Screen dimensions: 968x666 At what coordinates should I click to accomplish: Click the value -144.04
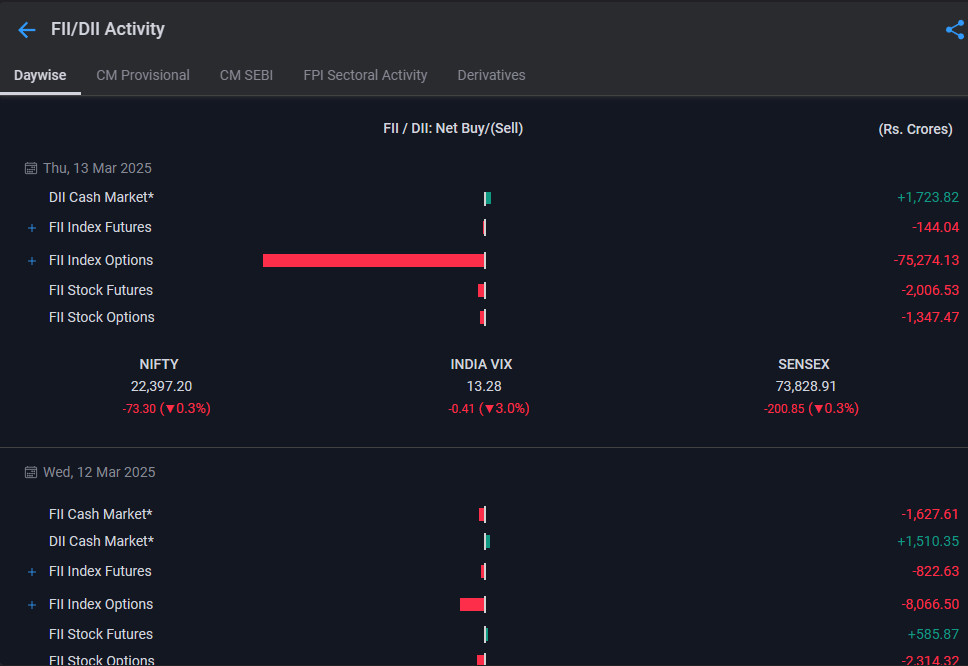pyautogui.click(x=935, y=227)
